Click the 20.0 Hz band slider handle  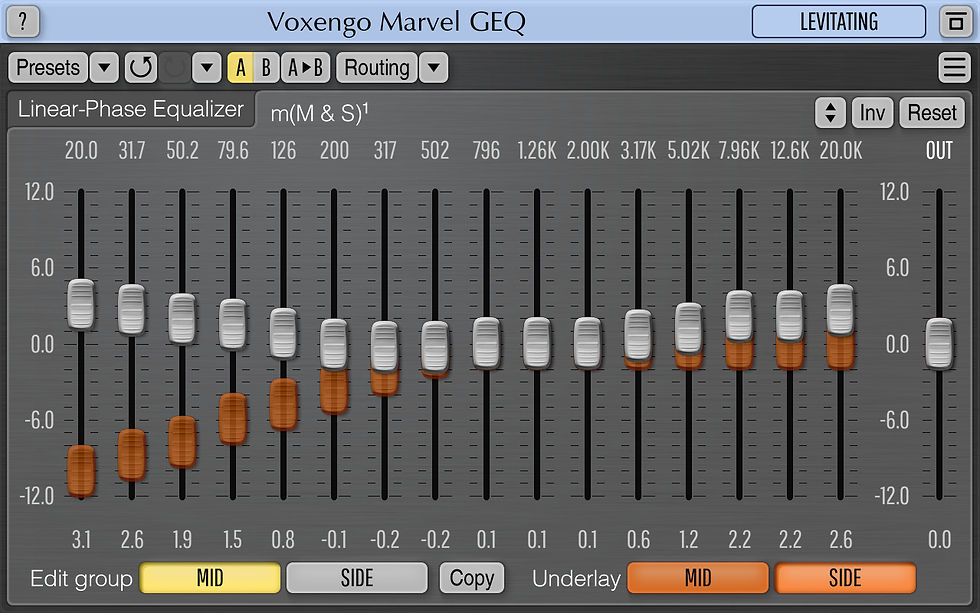tap(81, 304)
